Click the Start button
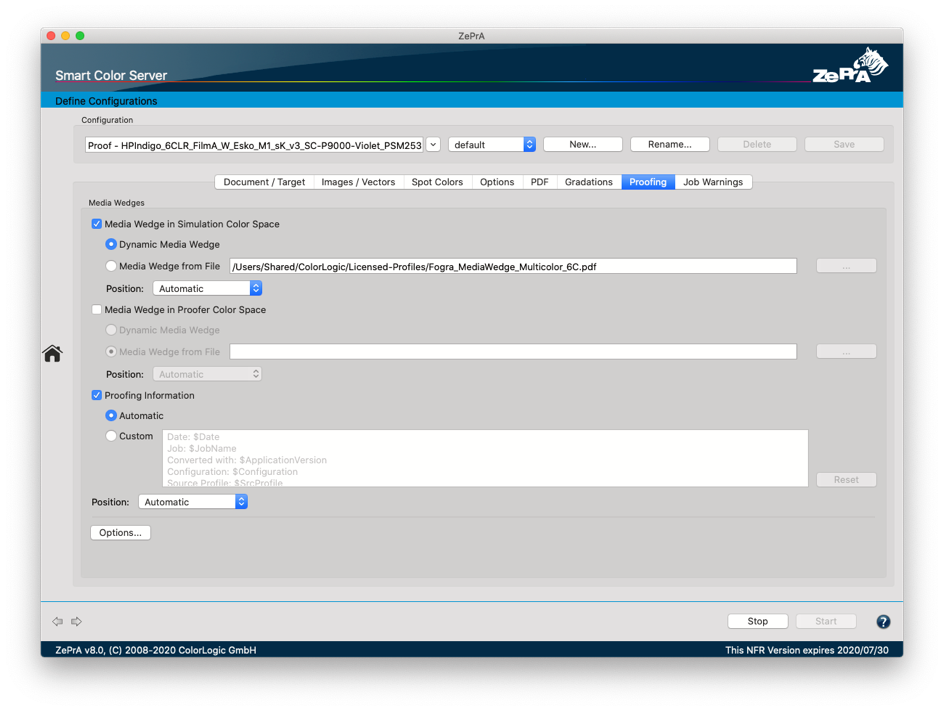The height and width of the screenshot is (711, 944). 826,621
